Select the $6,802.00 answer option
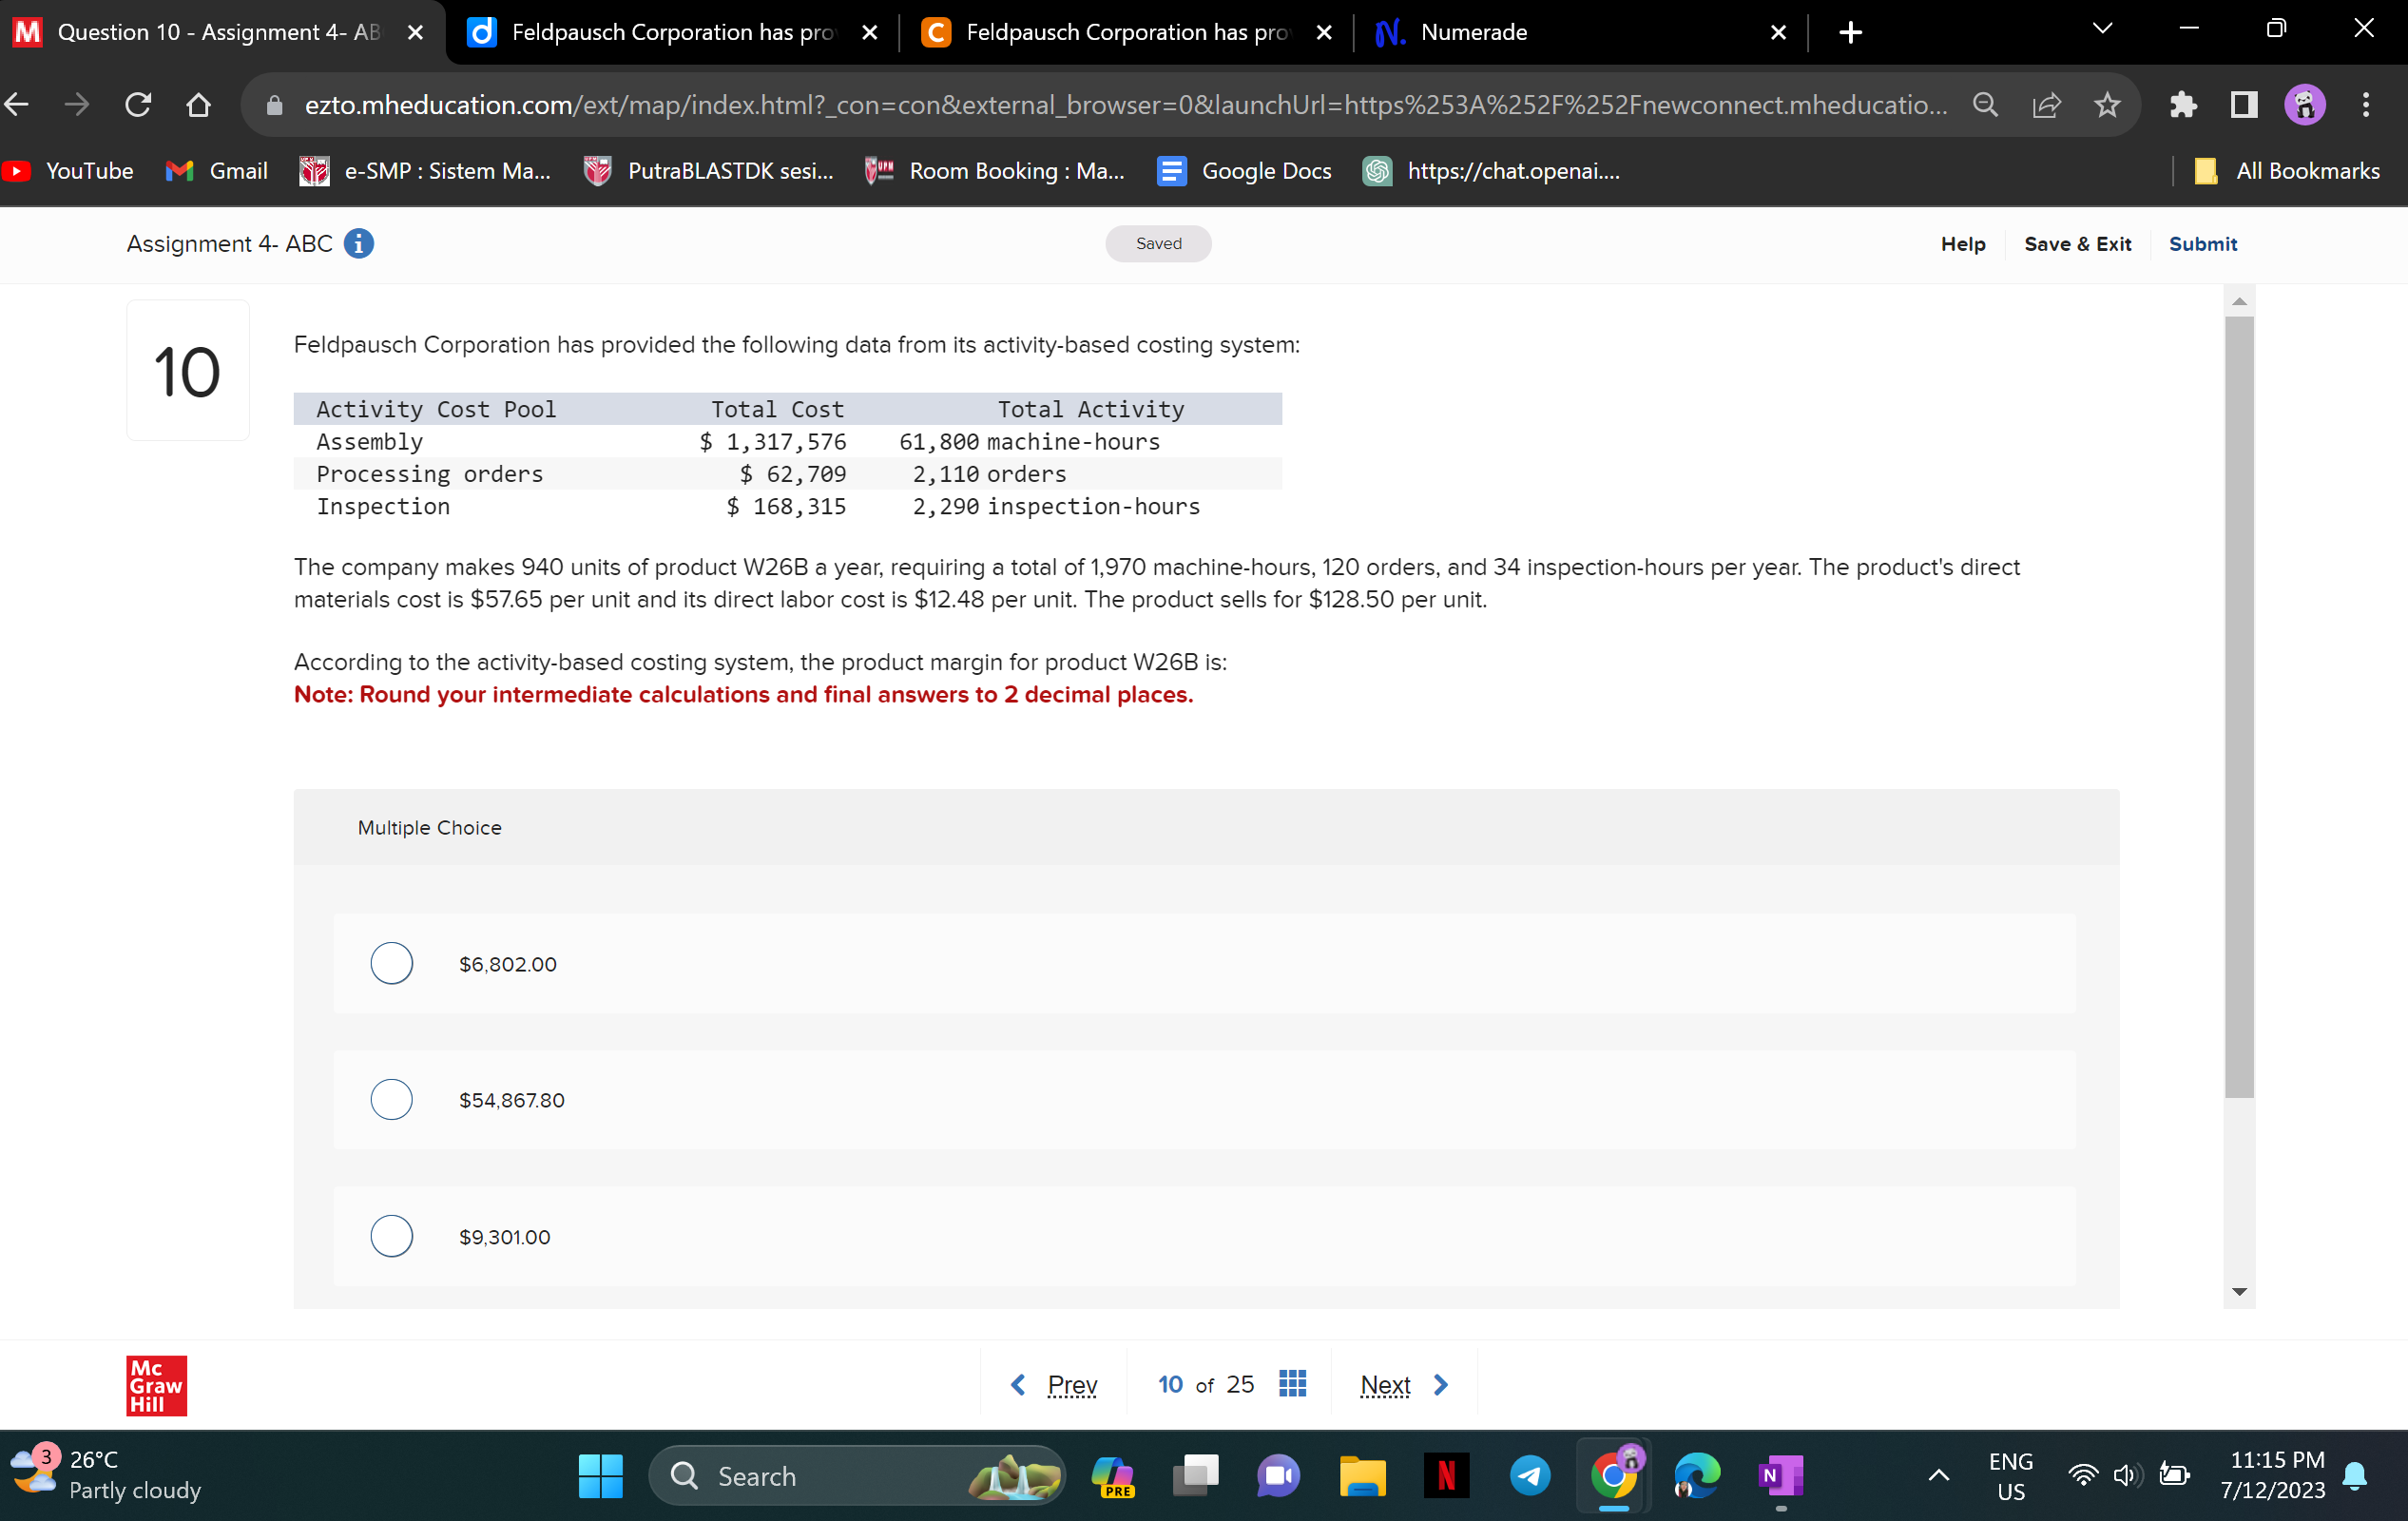 click(x=390, y=963)
